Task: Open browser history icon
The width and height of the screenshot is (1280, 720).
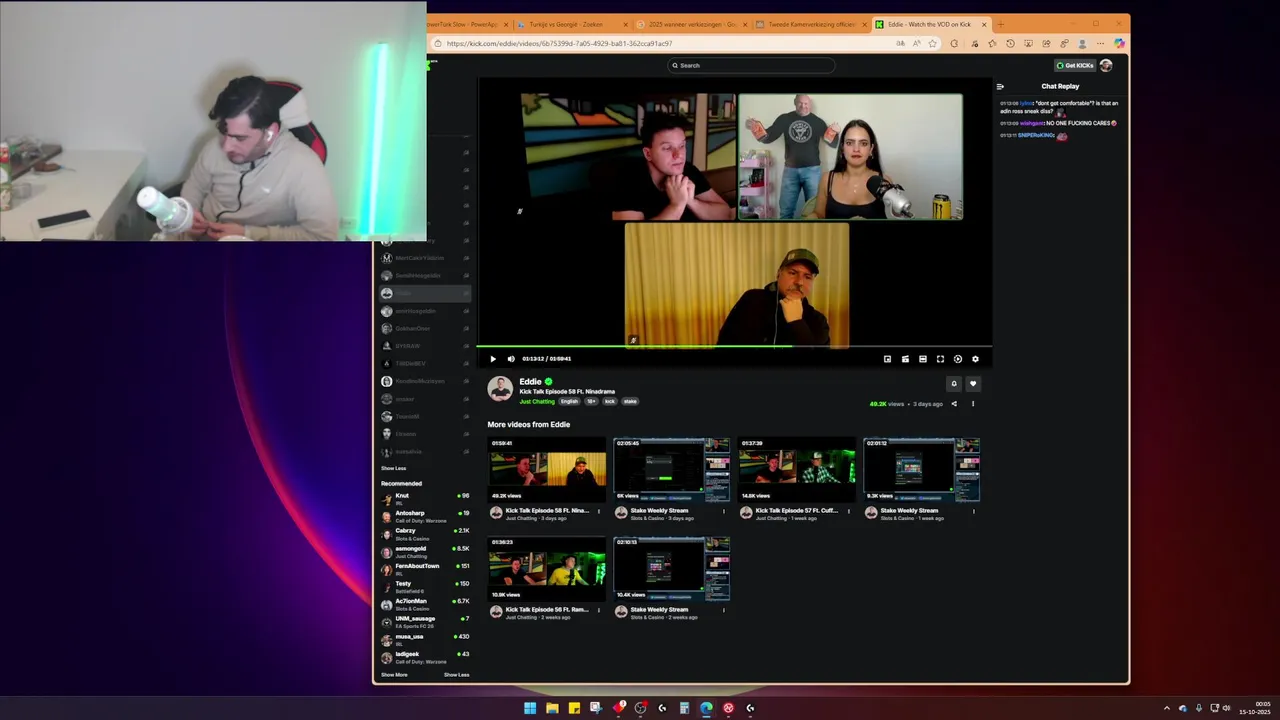Action: click(1009, 43)
